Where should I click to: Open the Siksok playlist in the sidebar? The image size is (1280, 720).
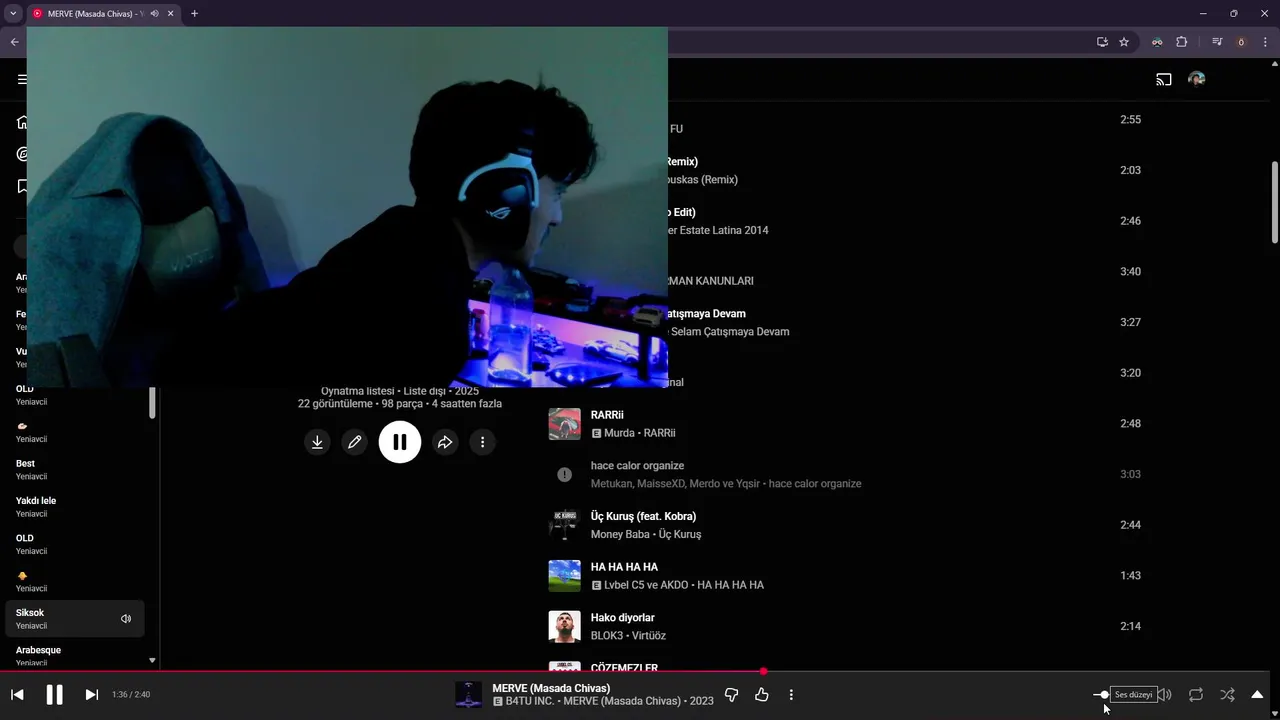click(75, 619)
